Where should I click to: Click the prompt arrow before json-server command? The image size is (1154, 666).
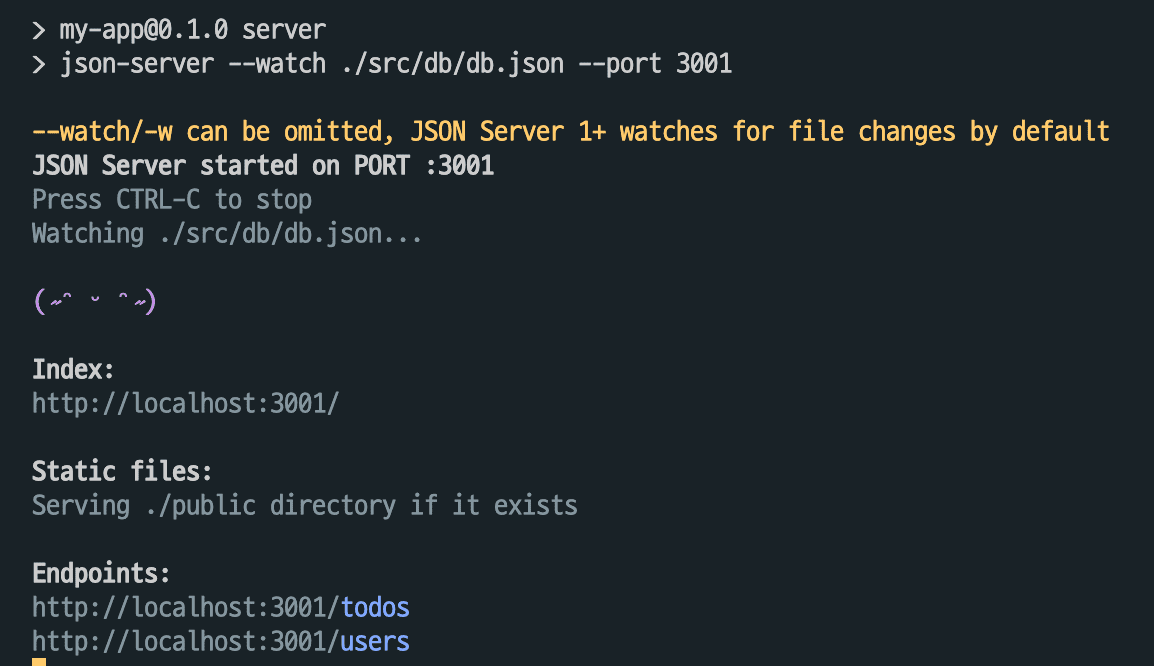39,64
